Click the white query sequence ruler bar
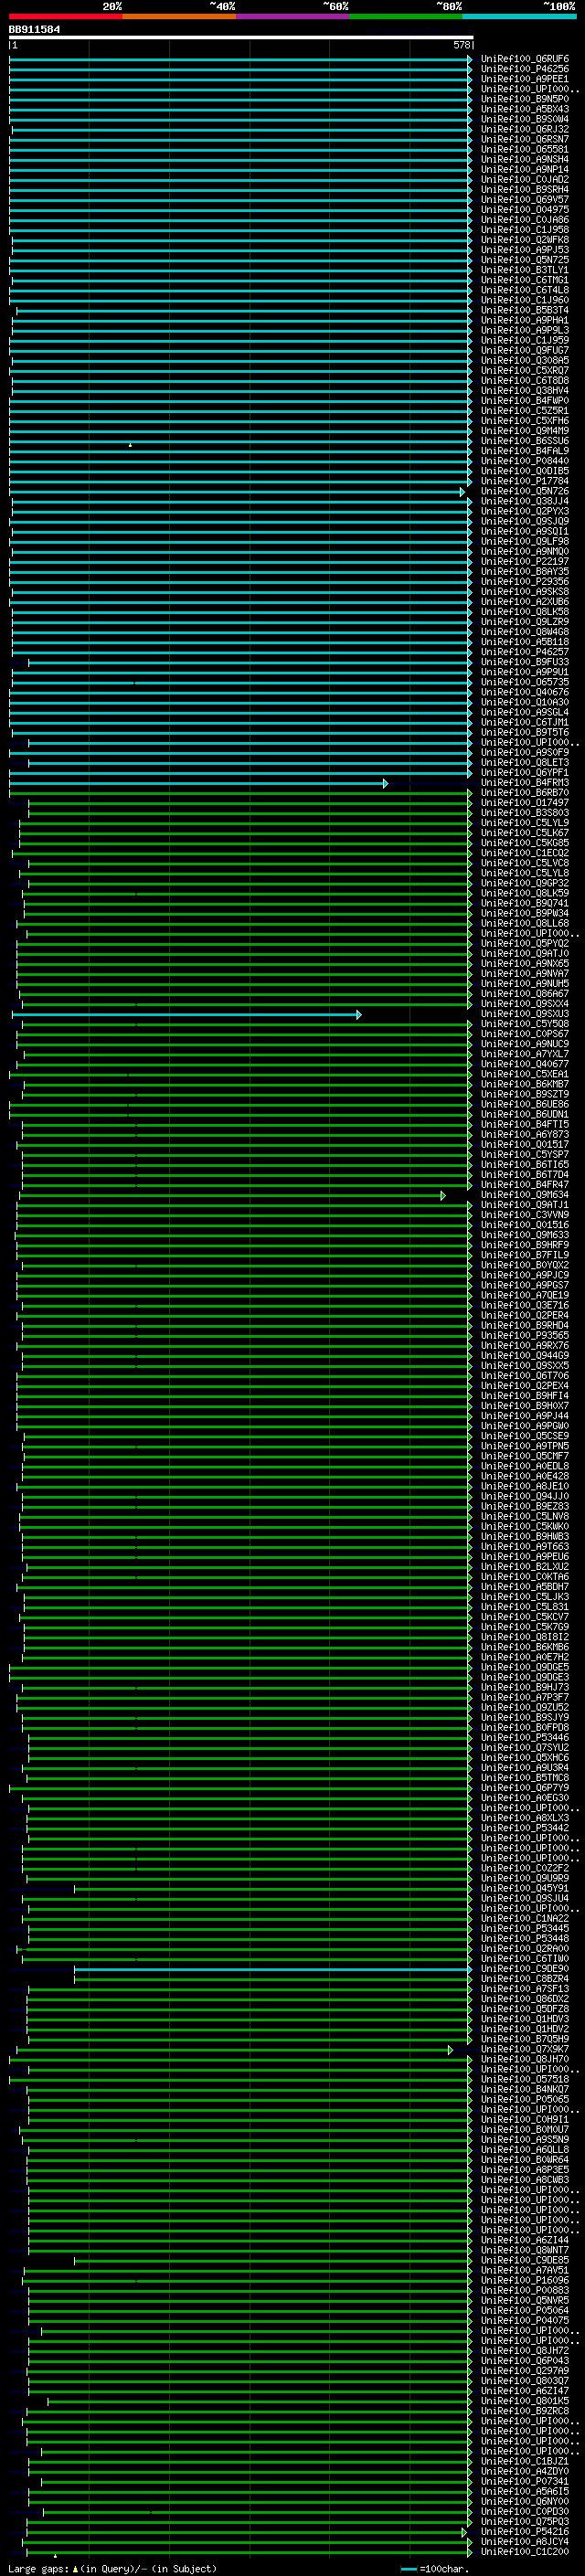This screenshot has height=2576, width=585. pos(240,37)
